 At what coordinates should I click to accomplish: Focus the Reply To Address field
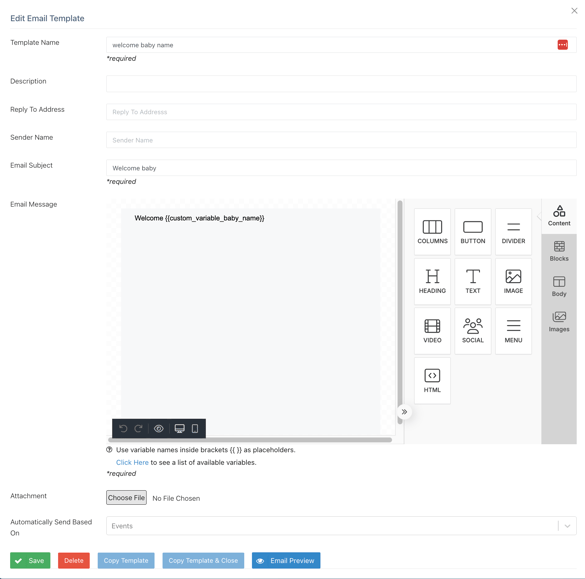[341, 112]
